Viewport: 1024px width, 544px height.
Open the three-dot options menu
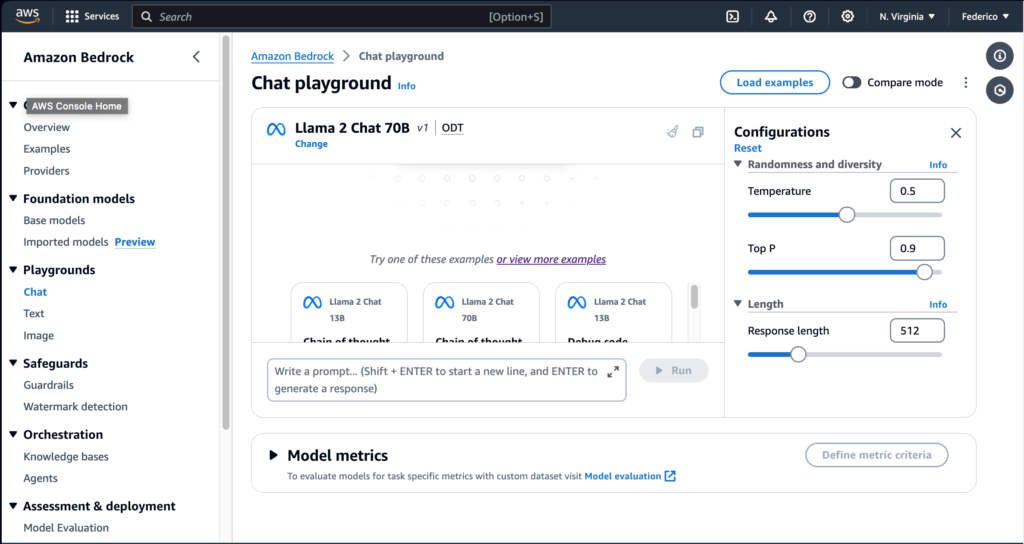(x=965, y=83)
